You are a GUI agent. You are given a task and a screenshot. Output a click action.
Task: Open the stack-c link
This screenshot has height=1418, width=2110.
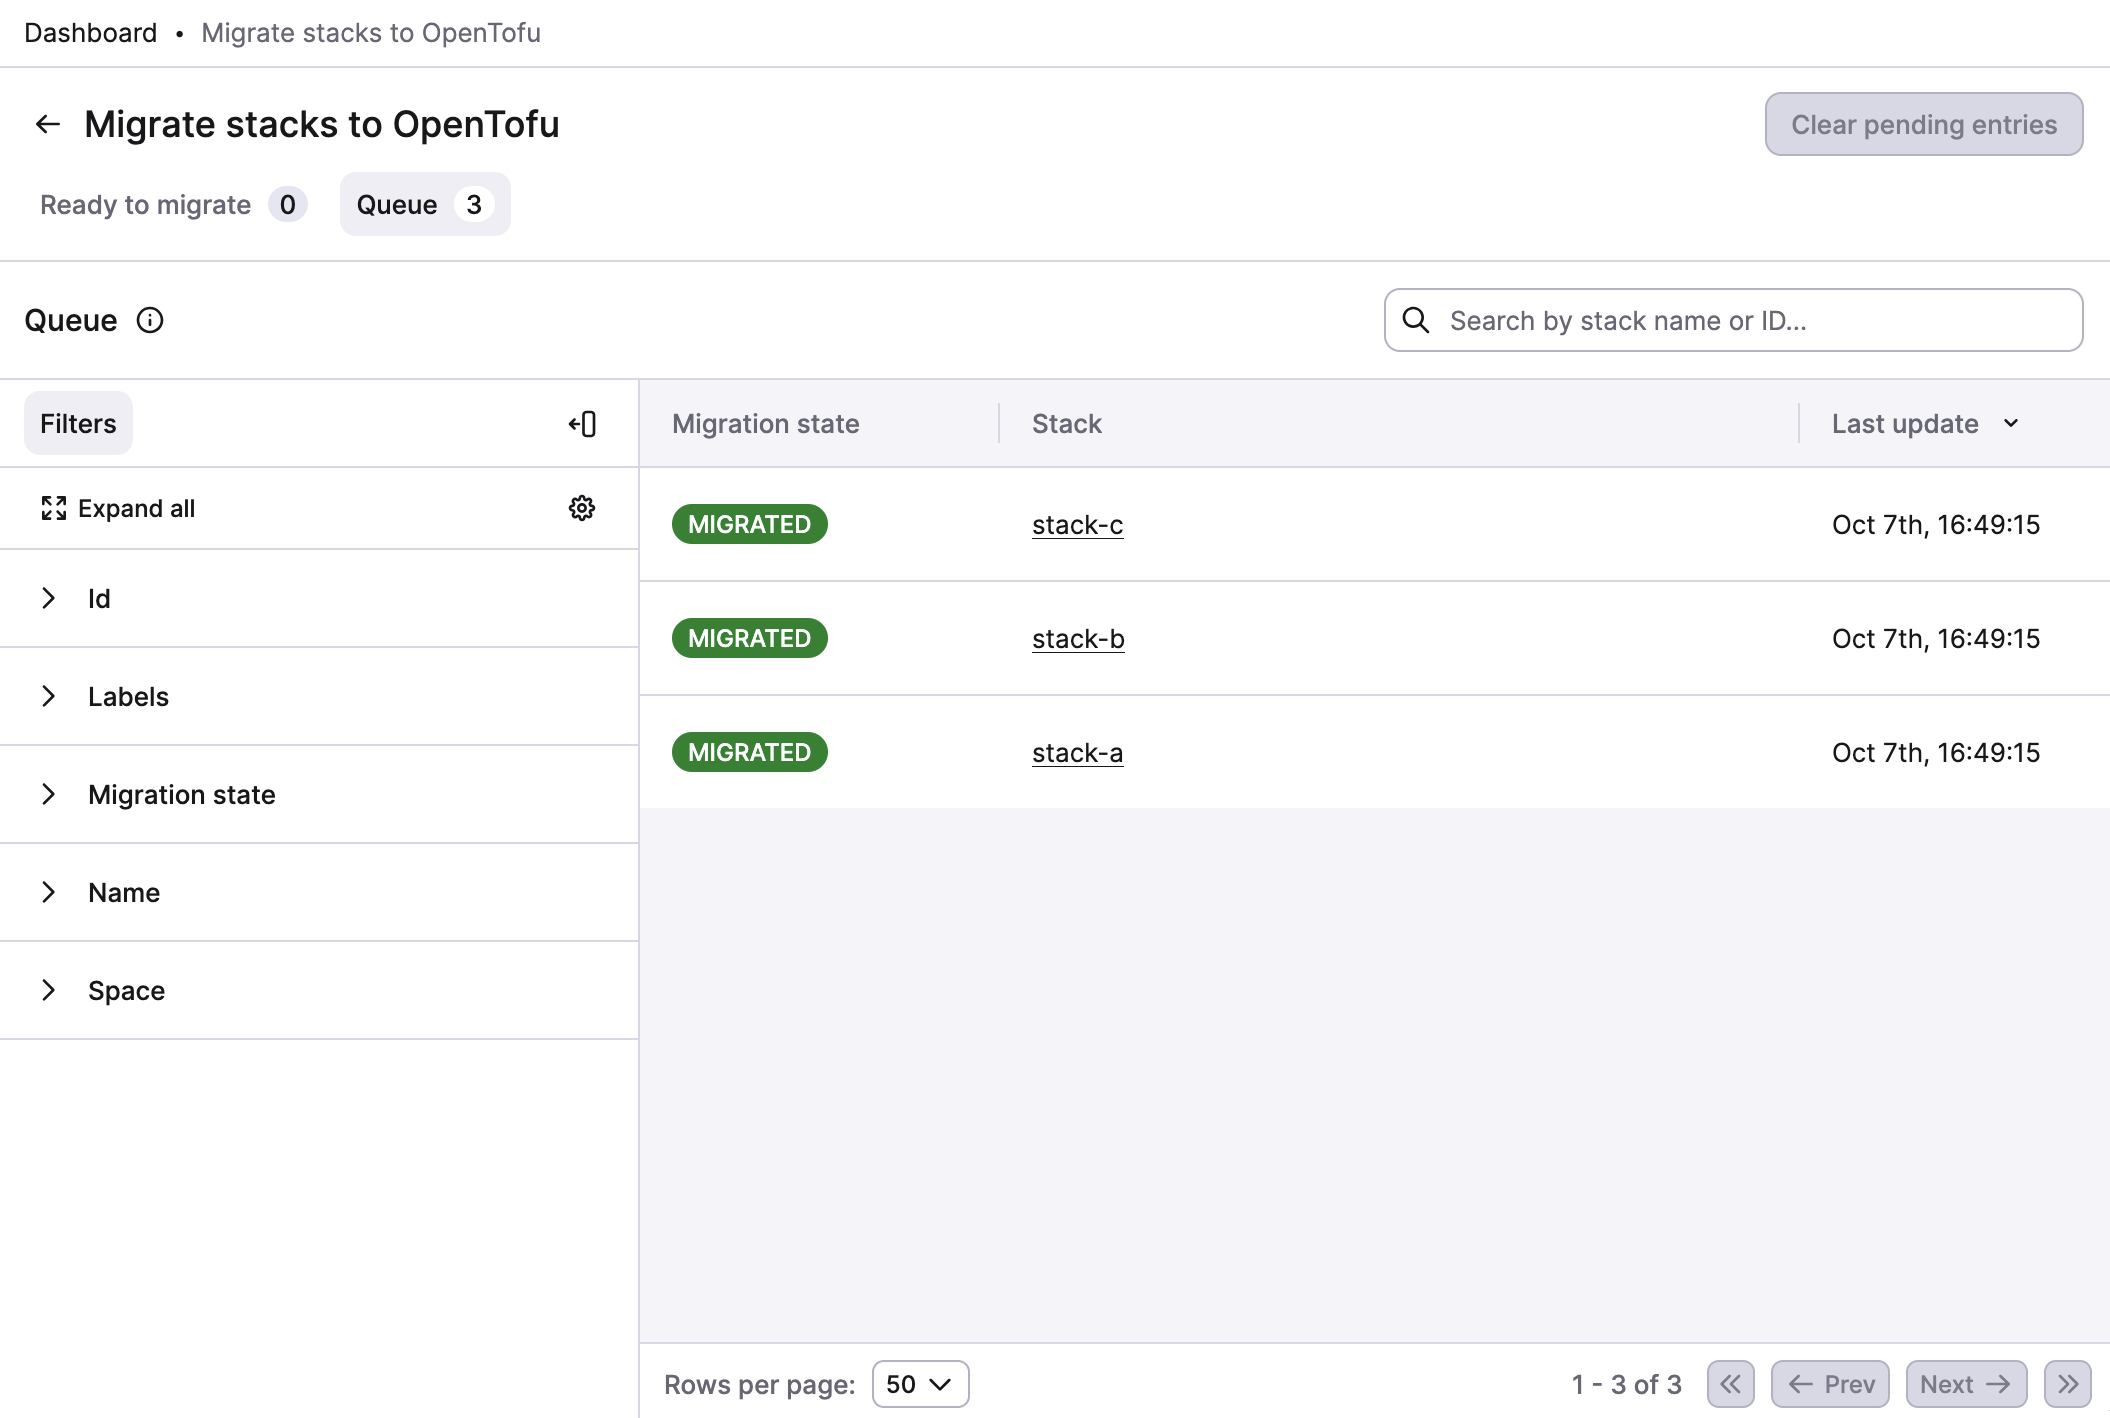point(1077,525)
